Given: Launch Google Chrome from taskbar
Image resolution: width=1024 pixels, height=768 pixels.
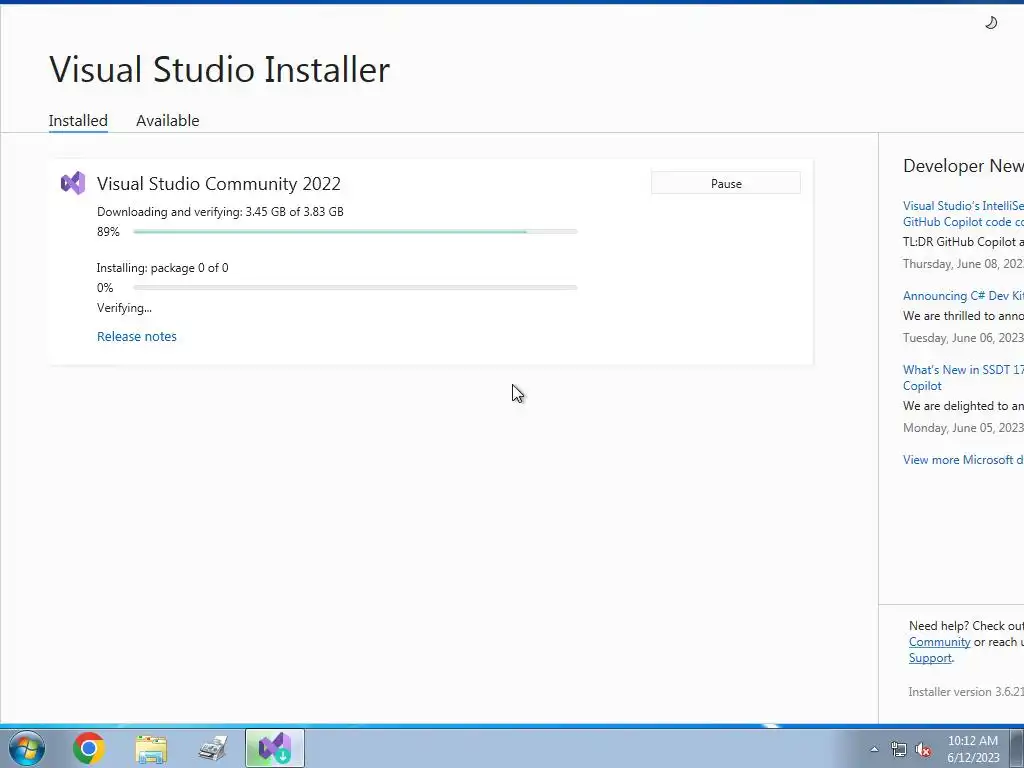Looking at the screenshot, I should click(x=89, y=748).
